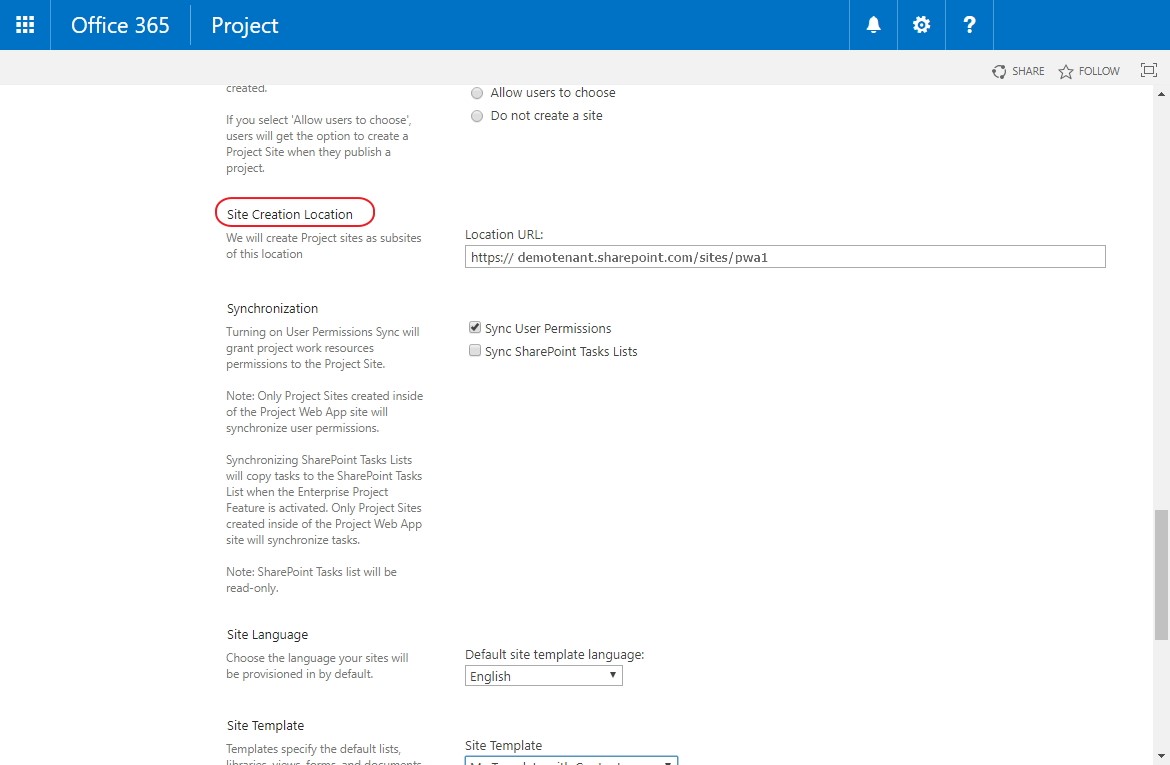The width and height of the screenshot is (1170, 765).
Task: Enable Sync SharePoint Tasks Lists
Action: [x=475, y=351]
